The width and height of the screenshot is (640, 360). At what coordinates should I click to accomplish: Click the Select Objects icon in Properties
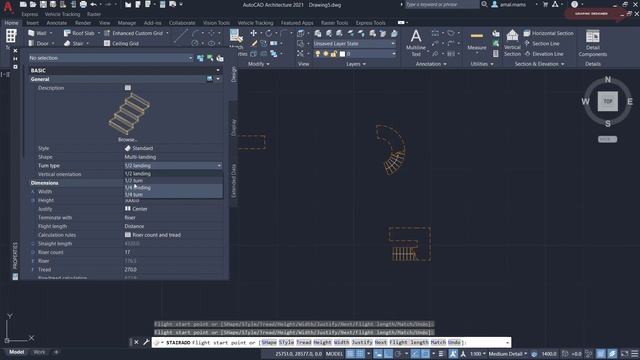(x=210, y=58)
